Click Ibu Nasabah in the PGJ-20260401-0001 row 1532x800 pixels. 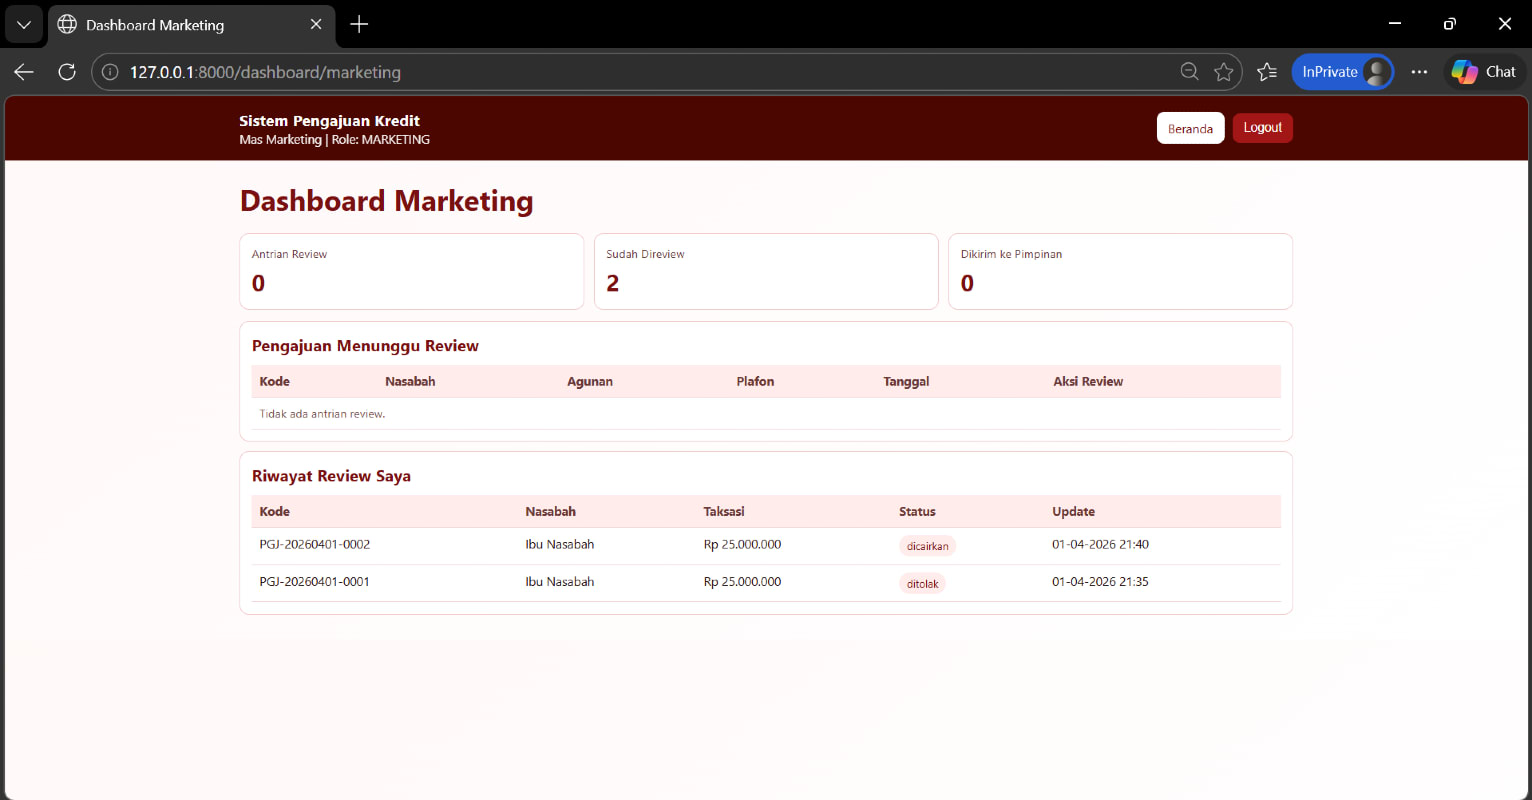point(560,582)
